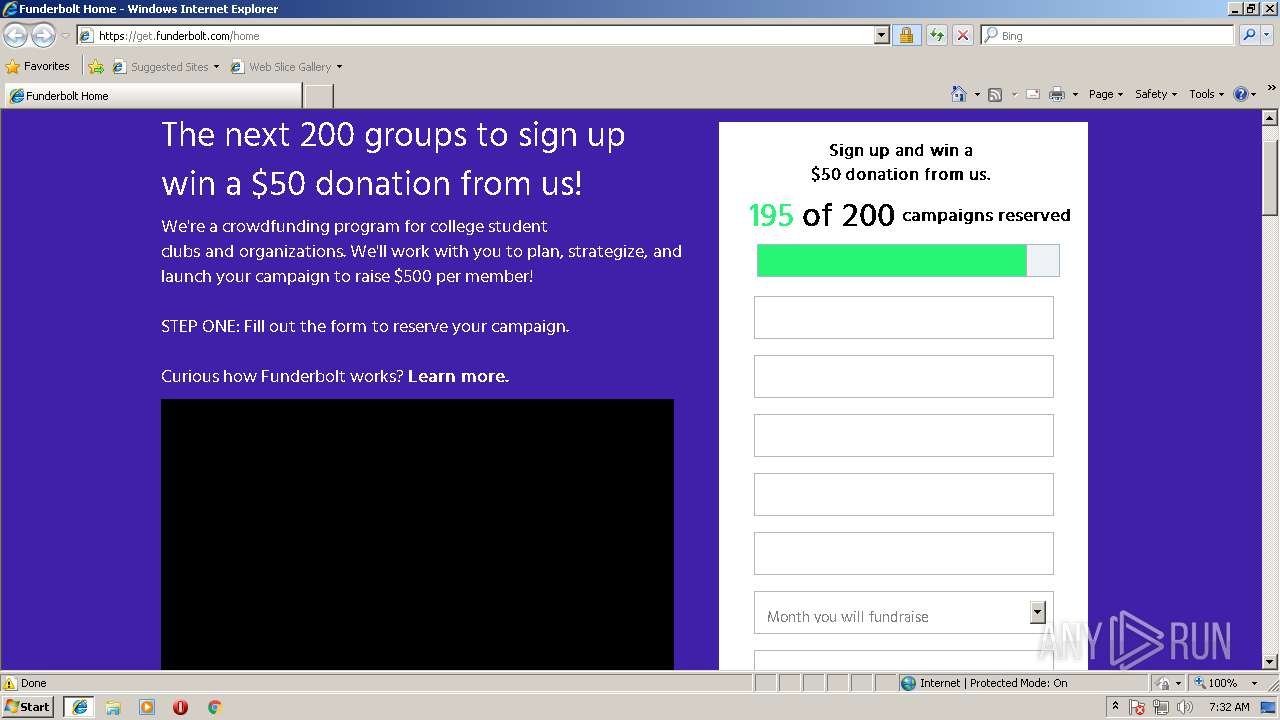
Task: Open the Help question mark menu
Action: click(1245, 94)
